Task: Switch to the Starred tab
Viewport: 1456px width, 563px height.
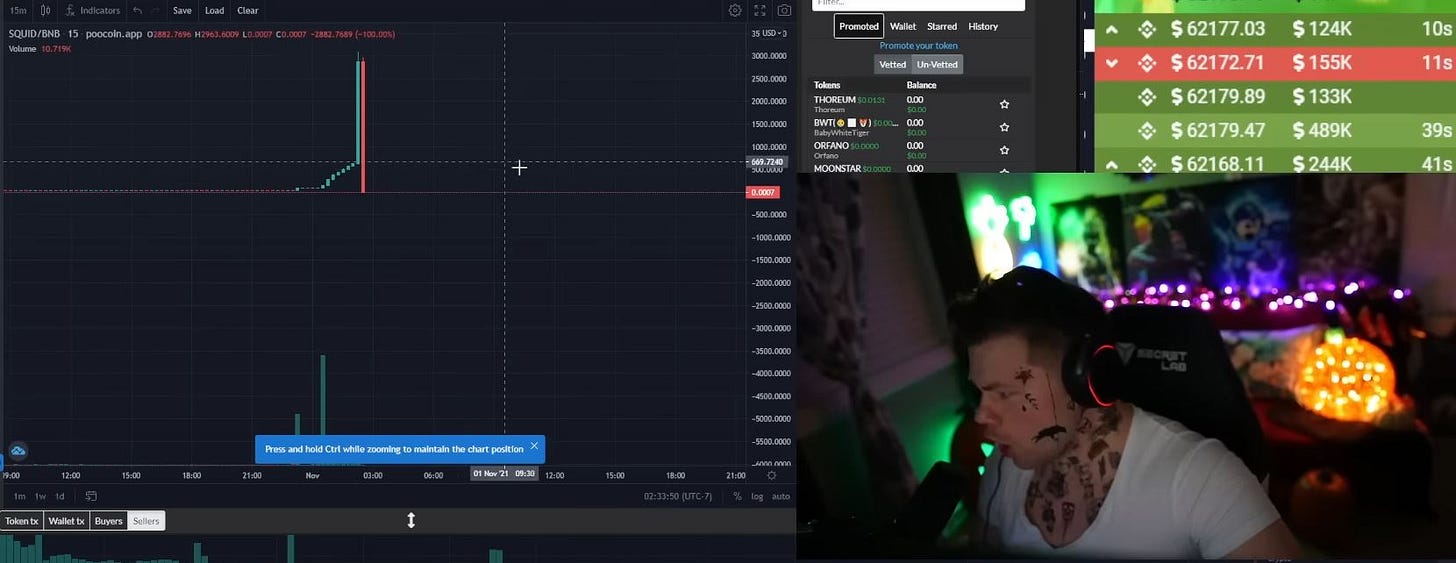Action: 942,26
